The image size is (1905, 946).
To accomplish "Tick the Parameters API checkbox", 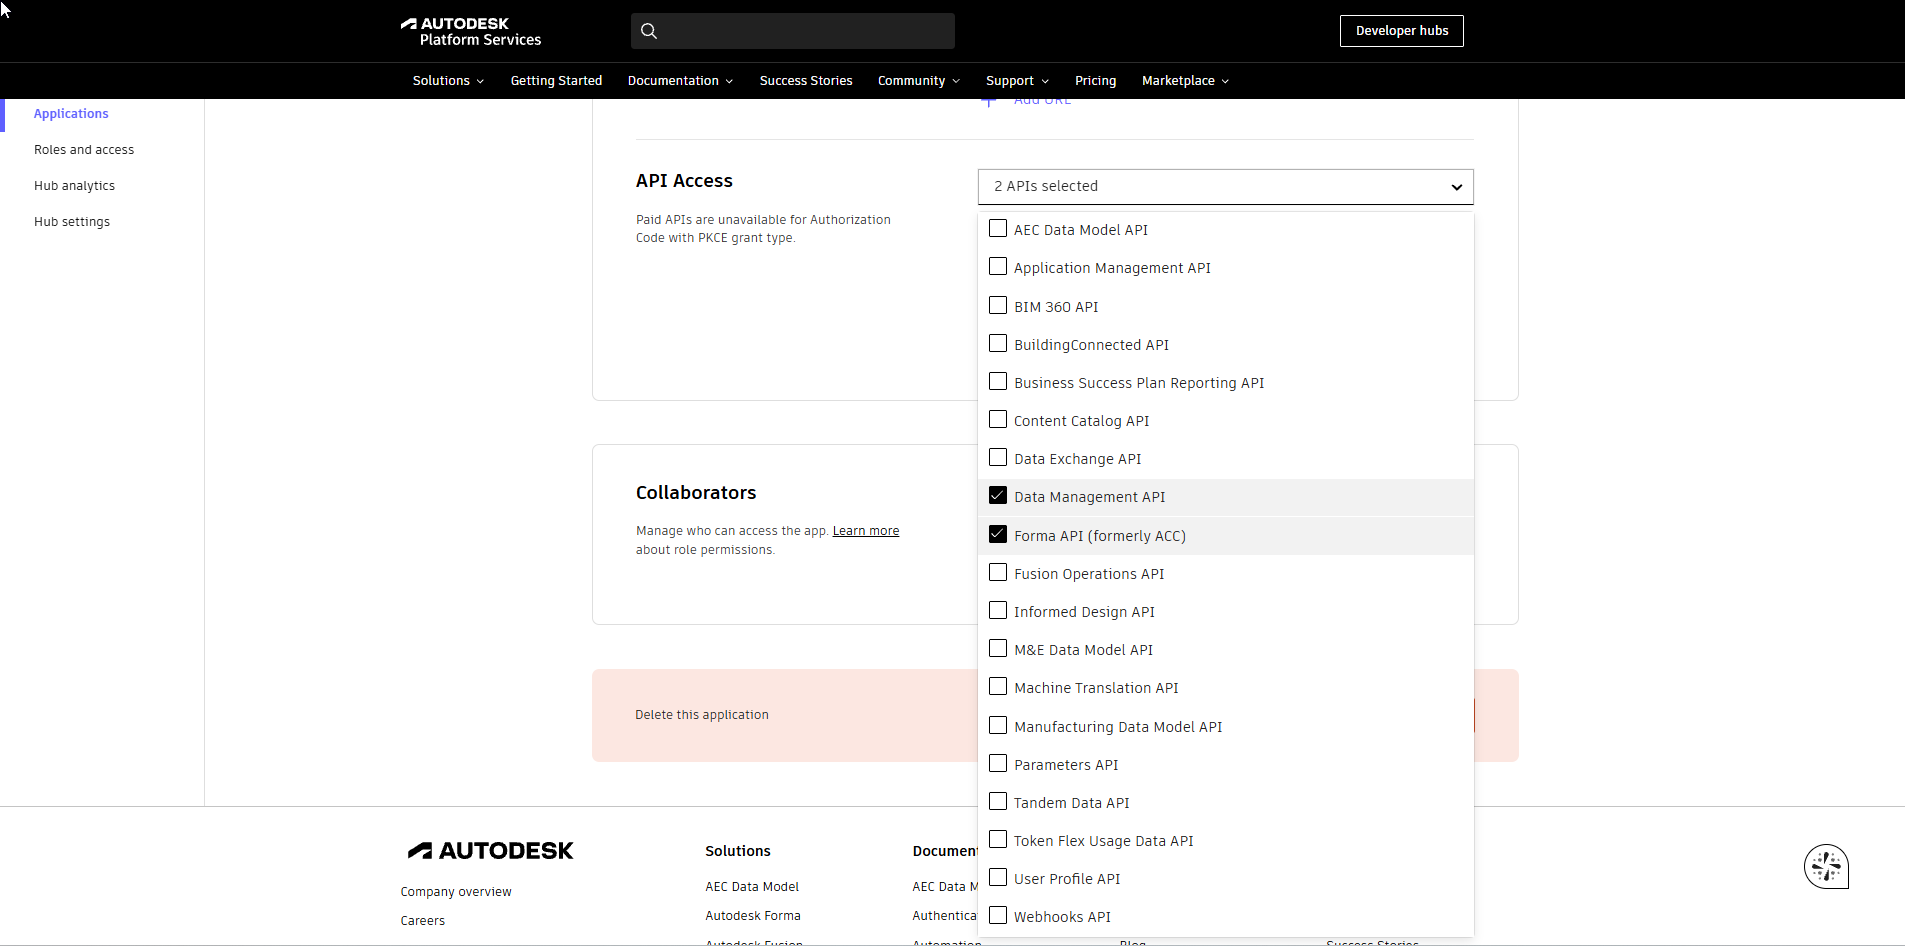I will (998, 764).
